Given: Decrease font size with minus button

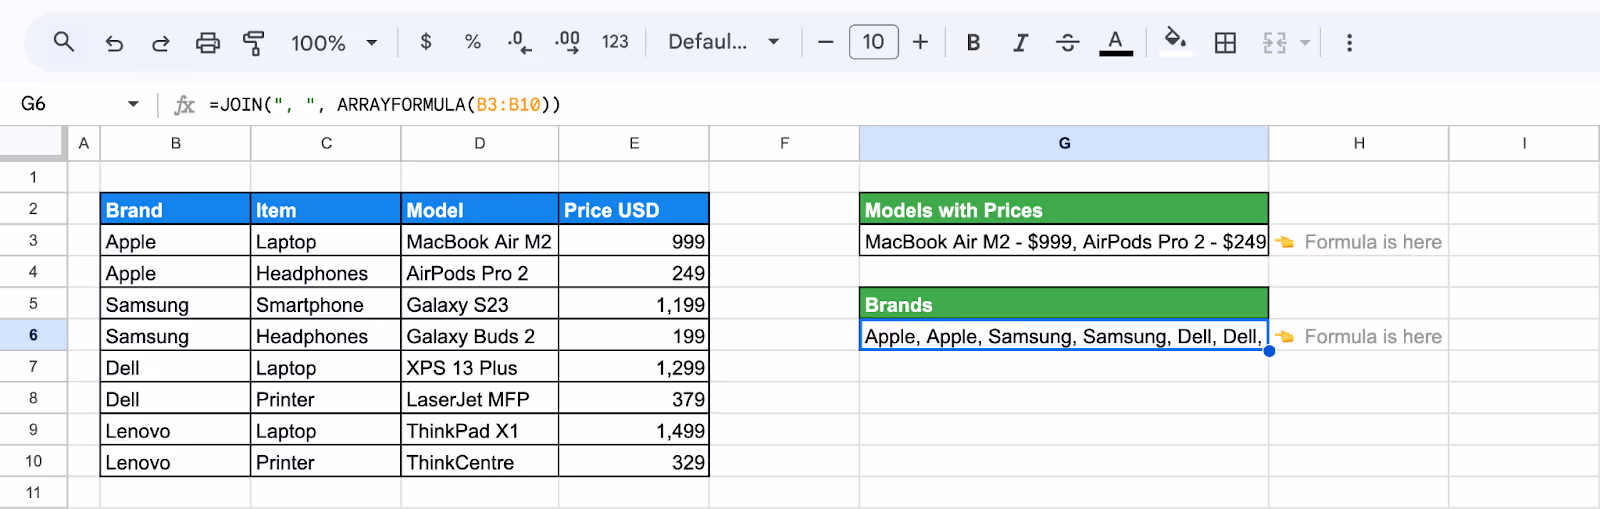Looking at the screenshot, I should 825,42.
